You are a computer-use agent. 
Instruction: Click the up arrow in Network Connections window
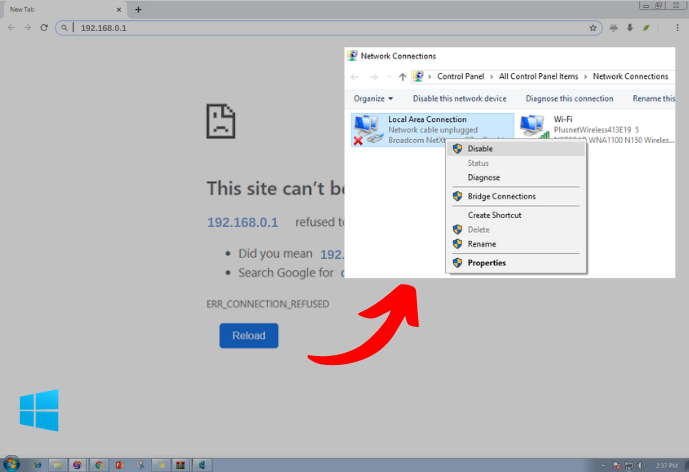click(402, 77)
